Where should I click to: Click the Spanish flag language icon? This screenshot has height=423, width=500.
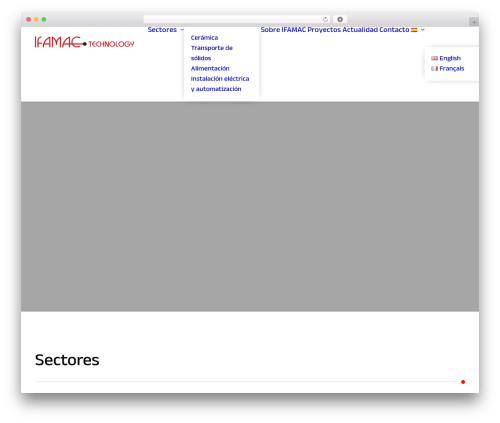click(x=414, y=30)
